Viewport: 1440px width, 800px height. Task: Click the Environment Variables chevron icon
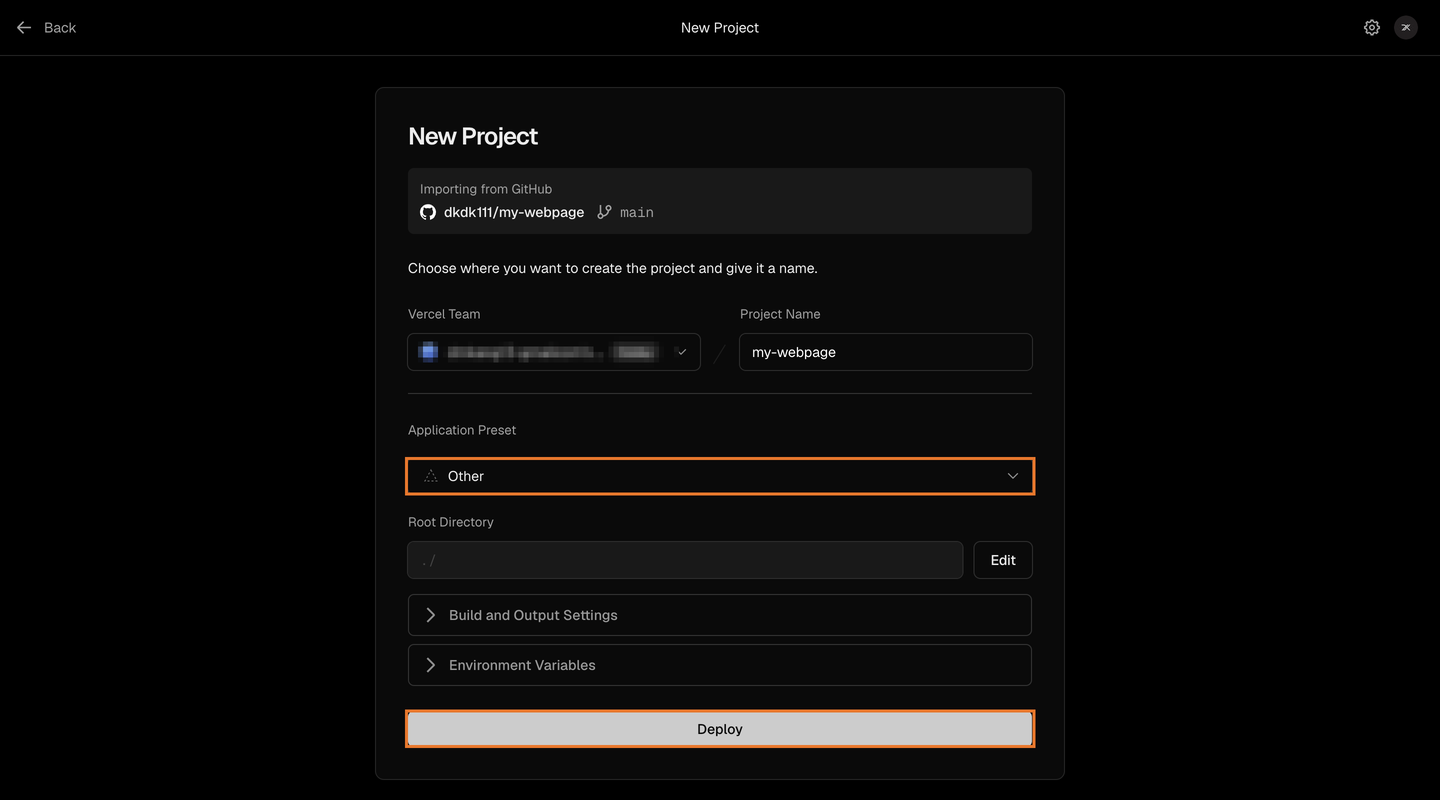[x=431, y=665]
